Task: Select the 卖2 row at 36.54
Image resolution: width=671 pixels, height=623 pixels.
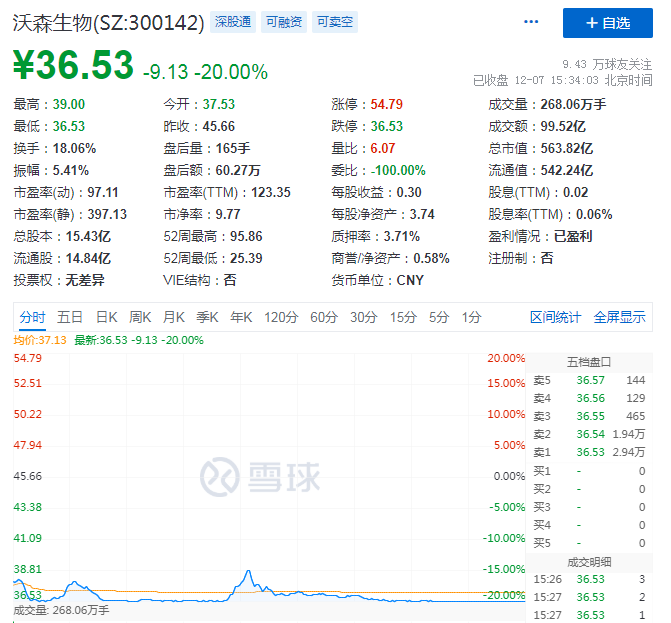Action: point(589,434)
